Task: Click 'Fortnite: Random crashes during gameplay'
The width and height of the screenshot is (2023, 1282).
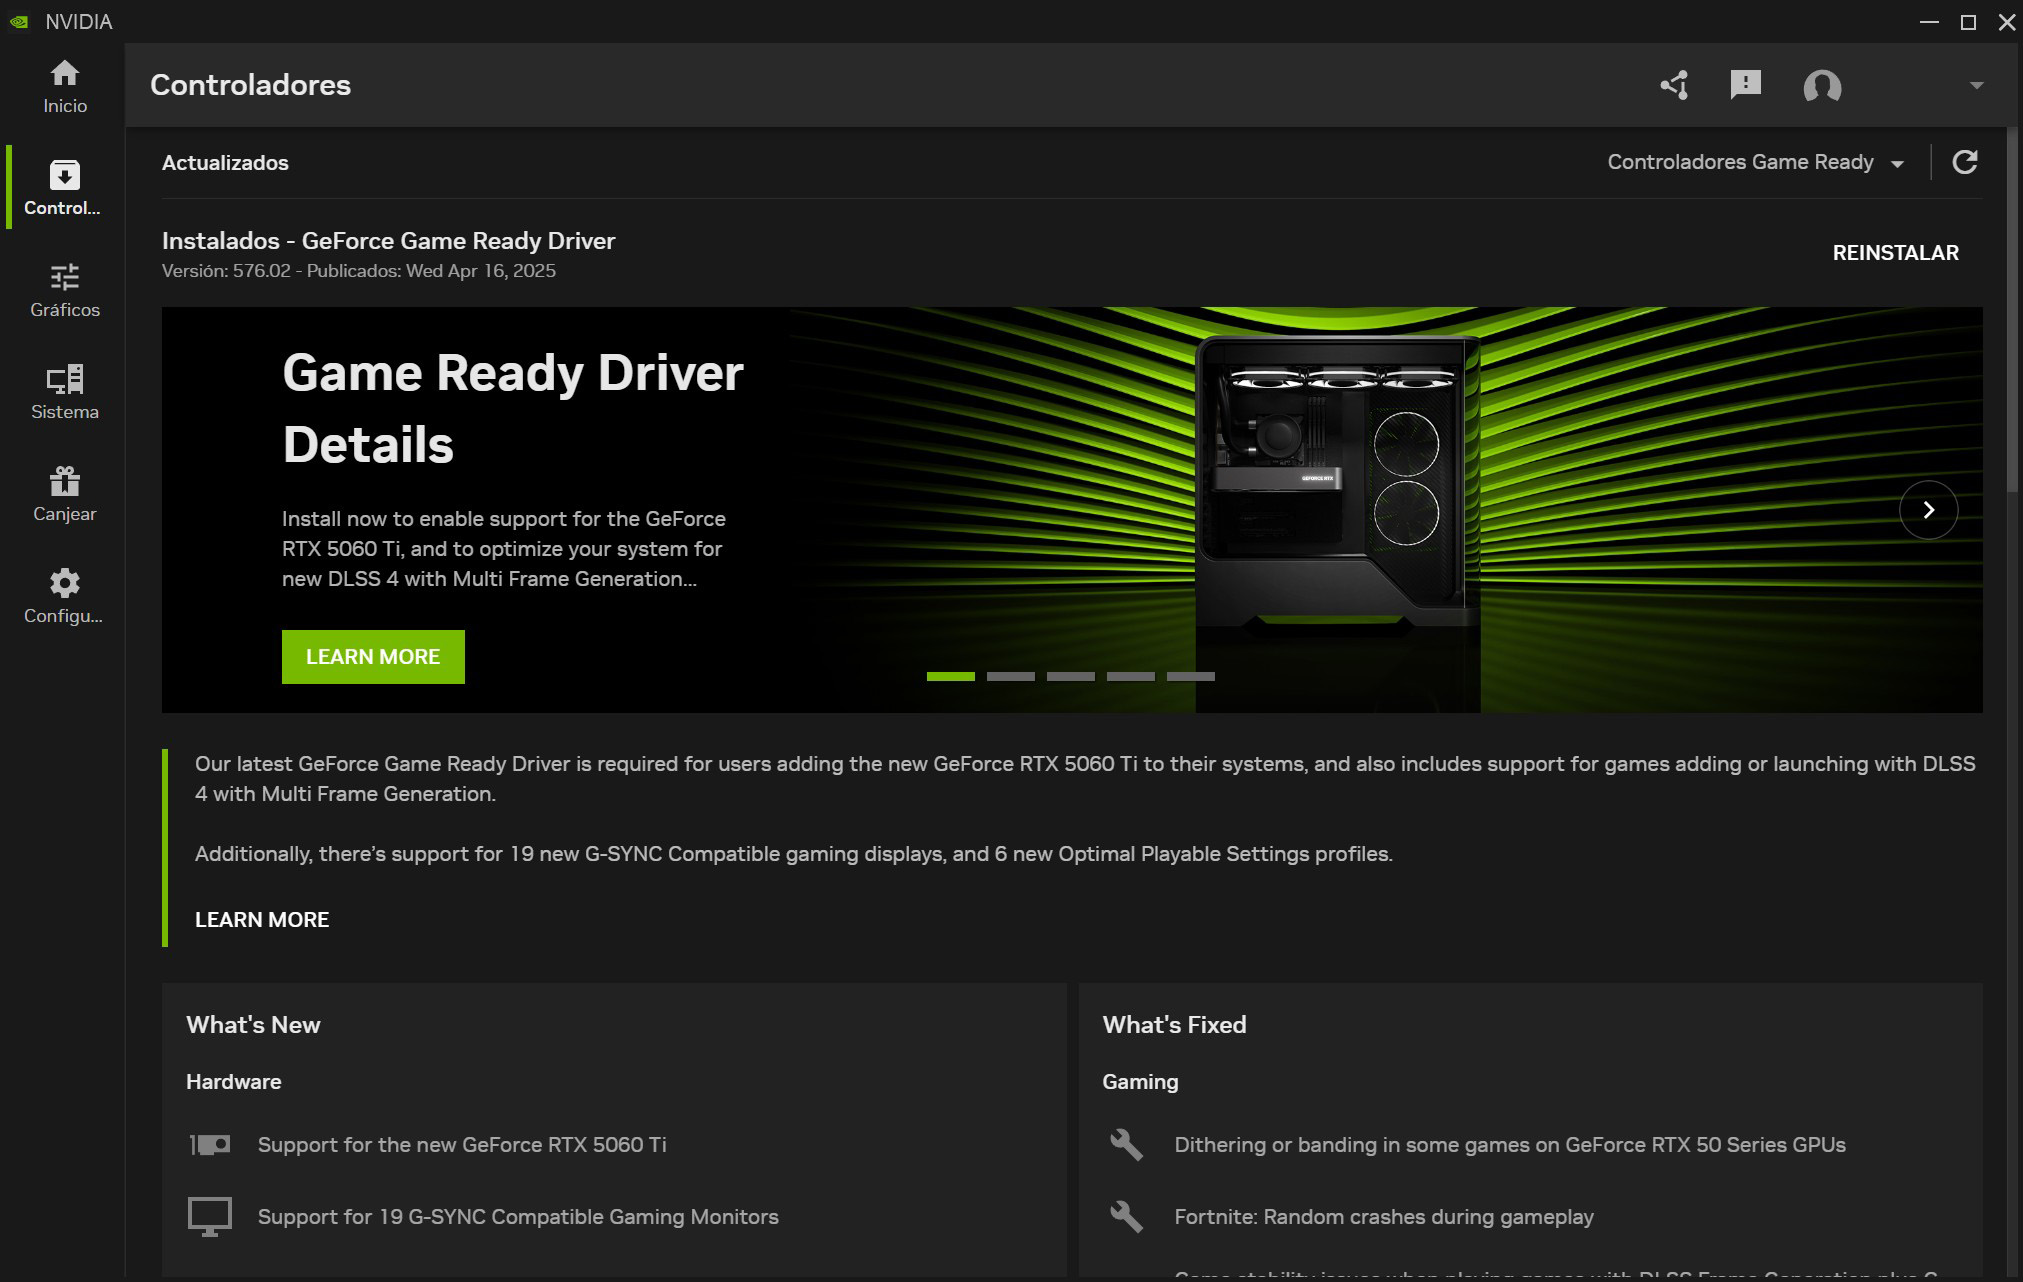Action: point(1384,1217)
